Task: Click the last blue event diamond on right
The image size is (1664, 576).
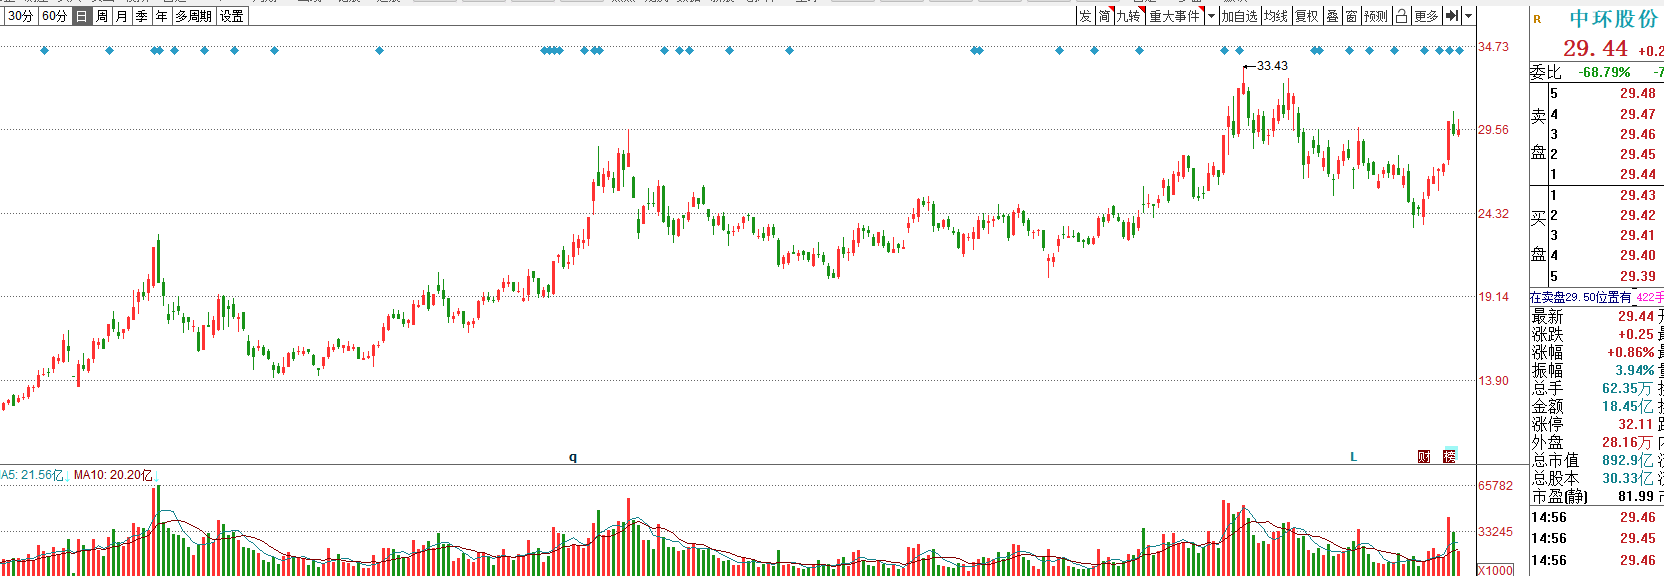Action: (1460, 50)
